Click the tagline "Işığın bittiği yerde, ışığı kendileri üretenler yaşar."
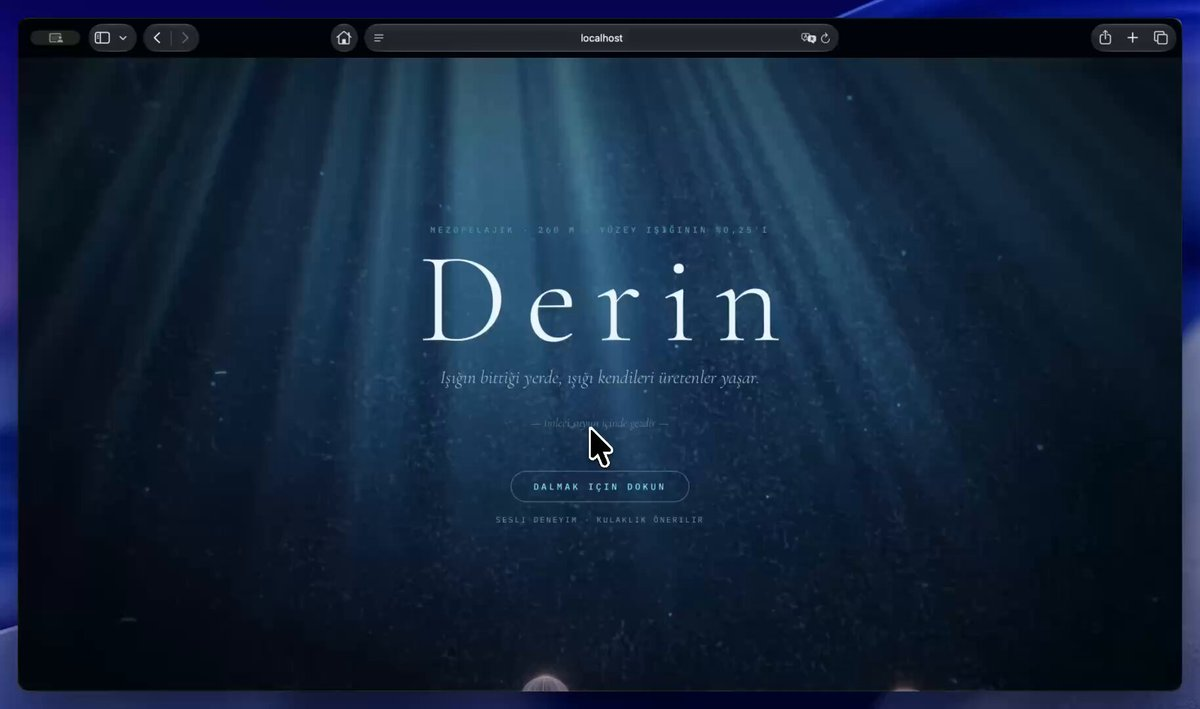This screenshot has width=1200, height=709. [x=600, y=379]
